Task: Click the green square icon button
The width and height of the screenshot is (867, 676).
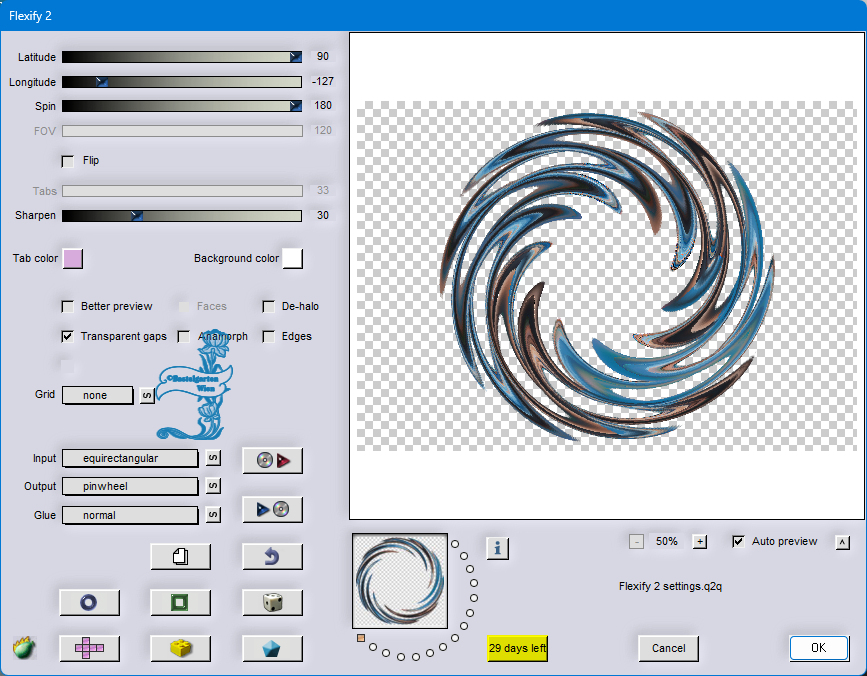Action: [x=181, y=602]
